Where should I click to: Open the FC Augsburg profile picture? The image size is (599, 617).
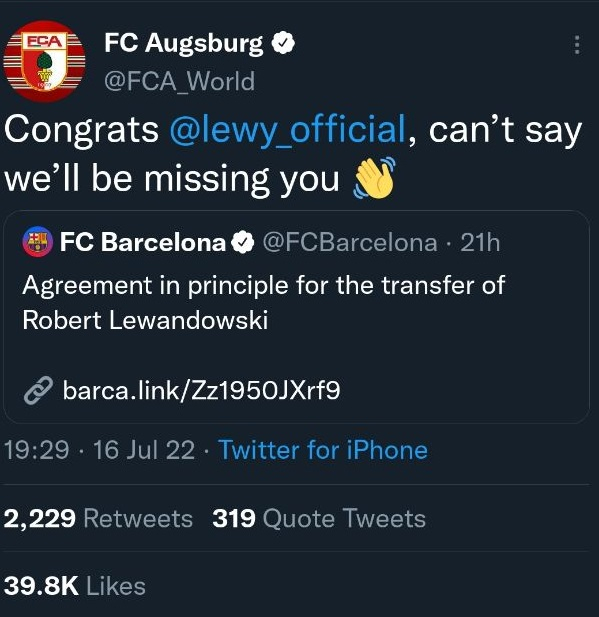[x=44, y=61]
